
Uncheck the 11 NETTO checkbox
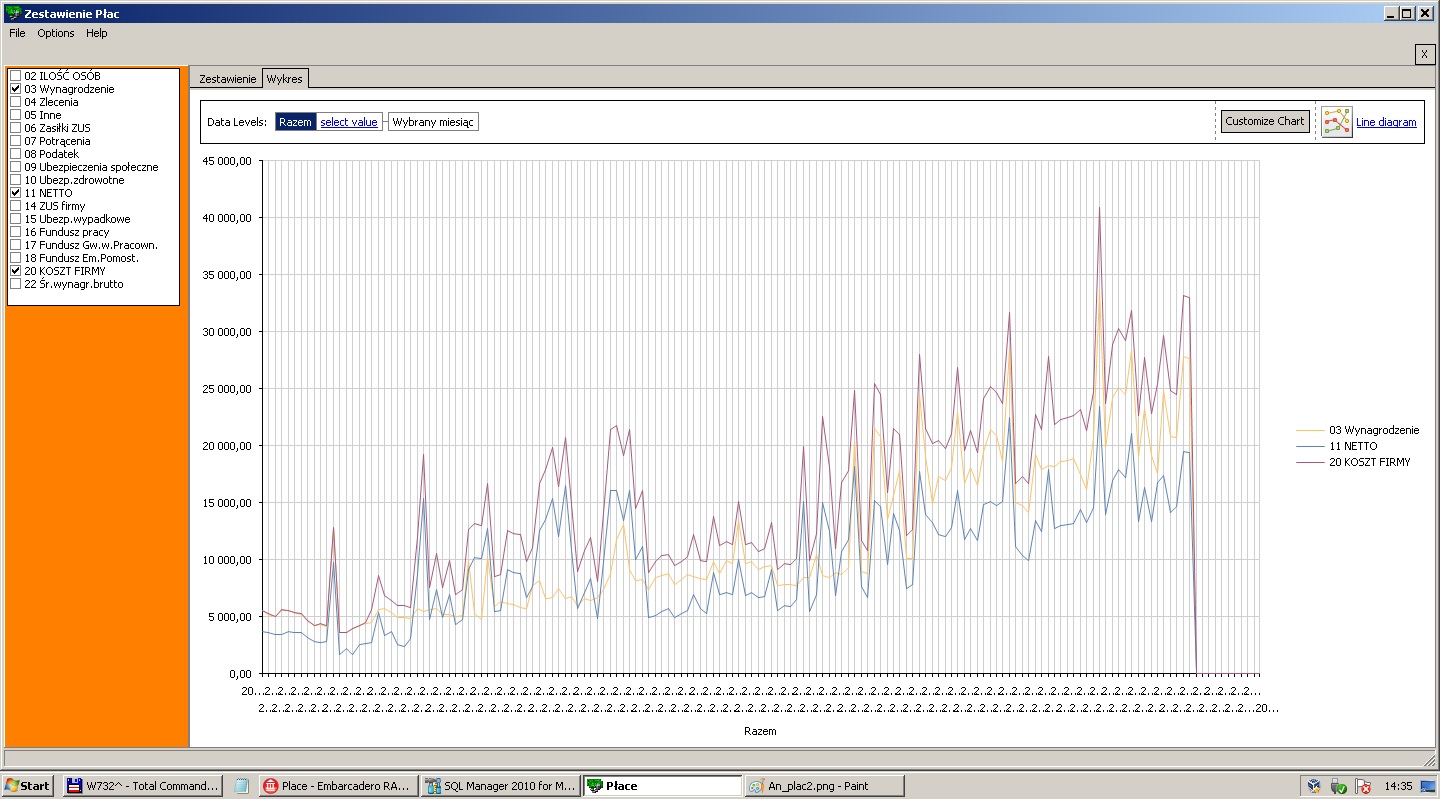[x=16, y=193]
